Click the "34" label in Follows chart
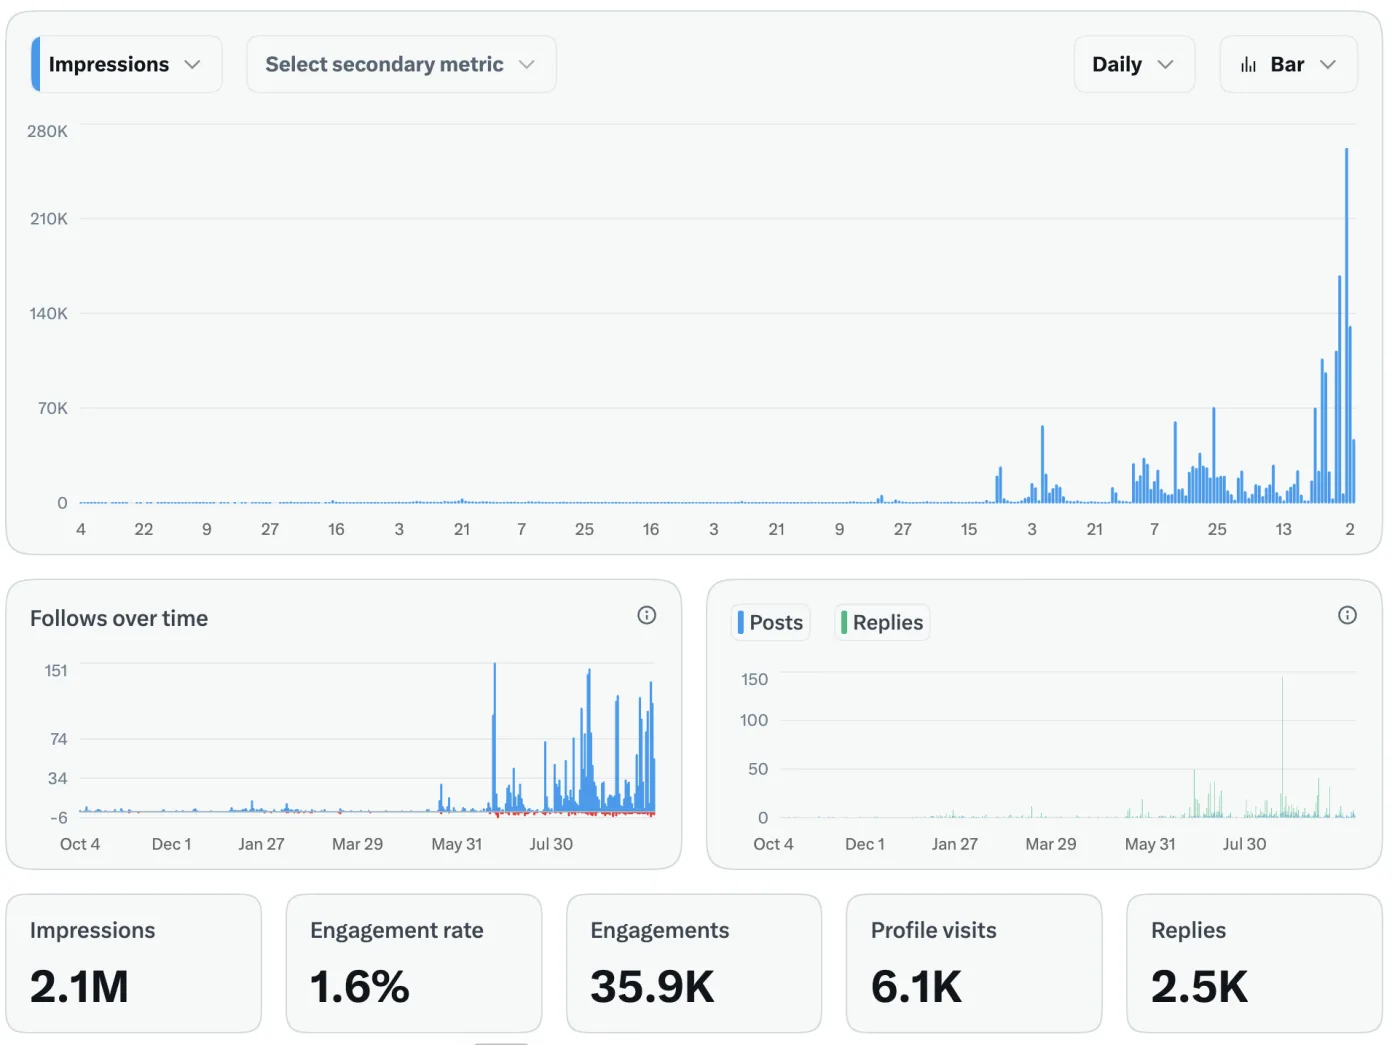Screen dimensions: 1400x1045 58,778
